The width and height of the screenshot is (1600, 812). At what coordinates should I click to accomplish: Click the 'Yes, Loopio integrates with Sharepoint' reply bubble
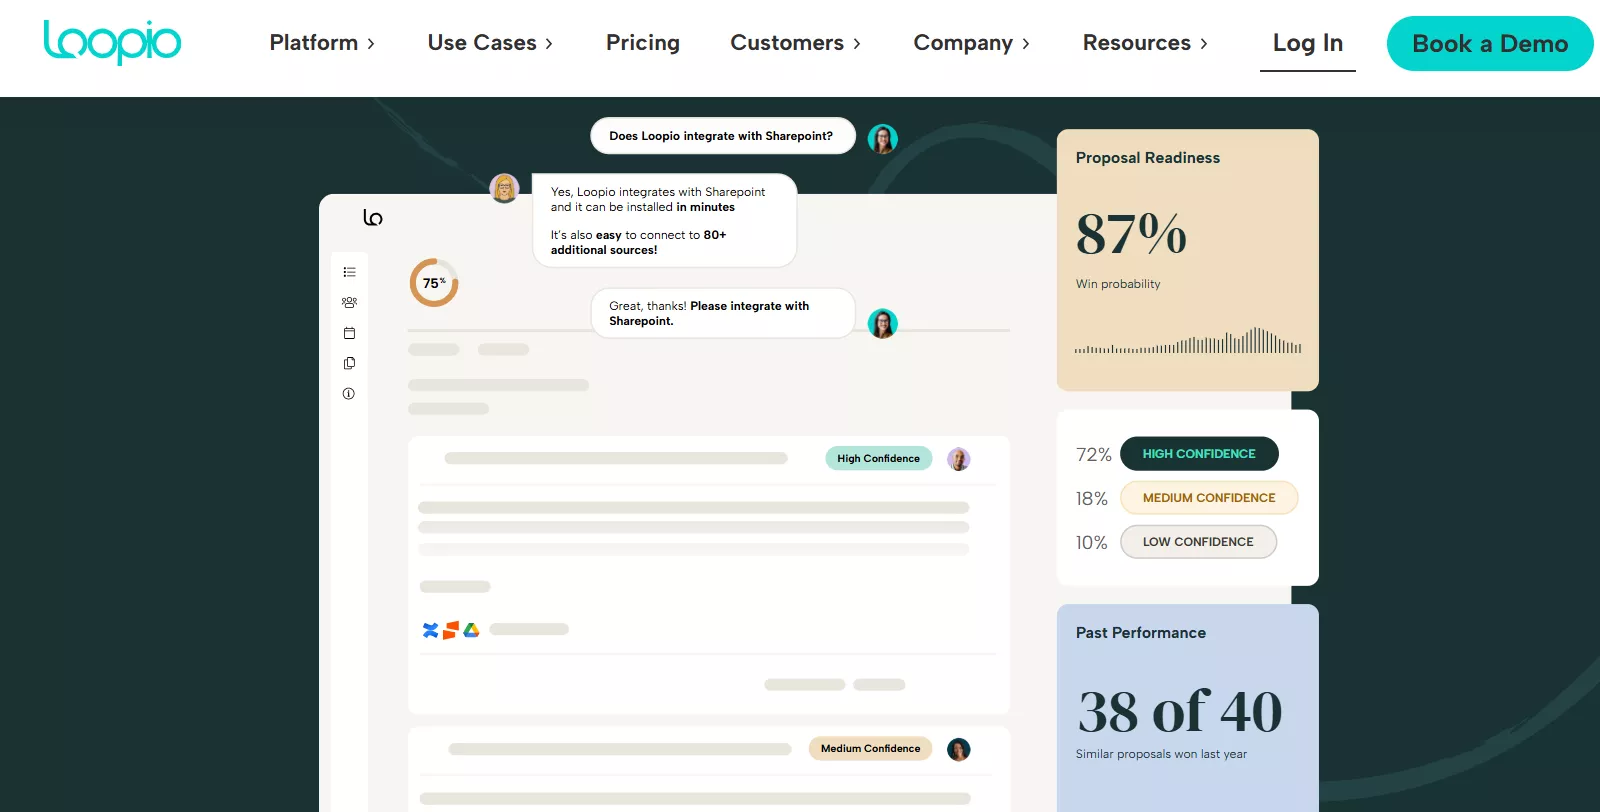[x=664, y=221]
